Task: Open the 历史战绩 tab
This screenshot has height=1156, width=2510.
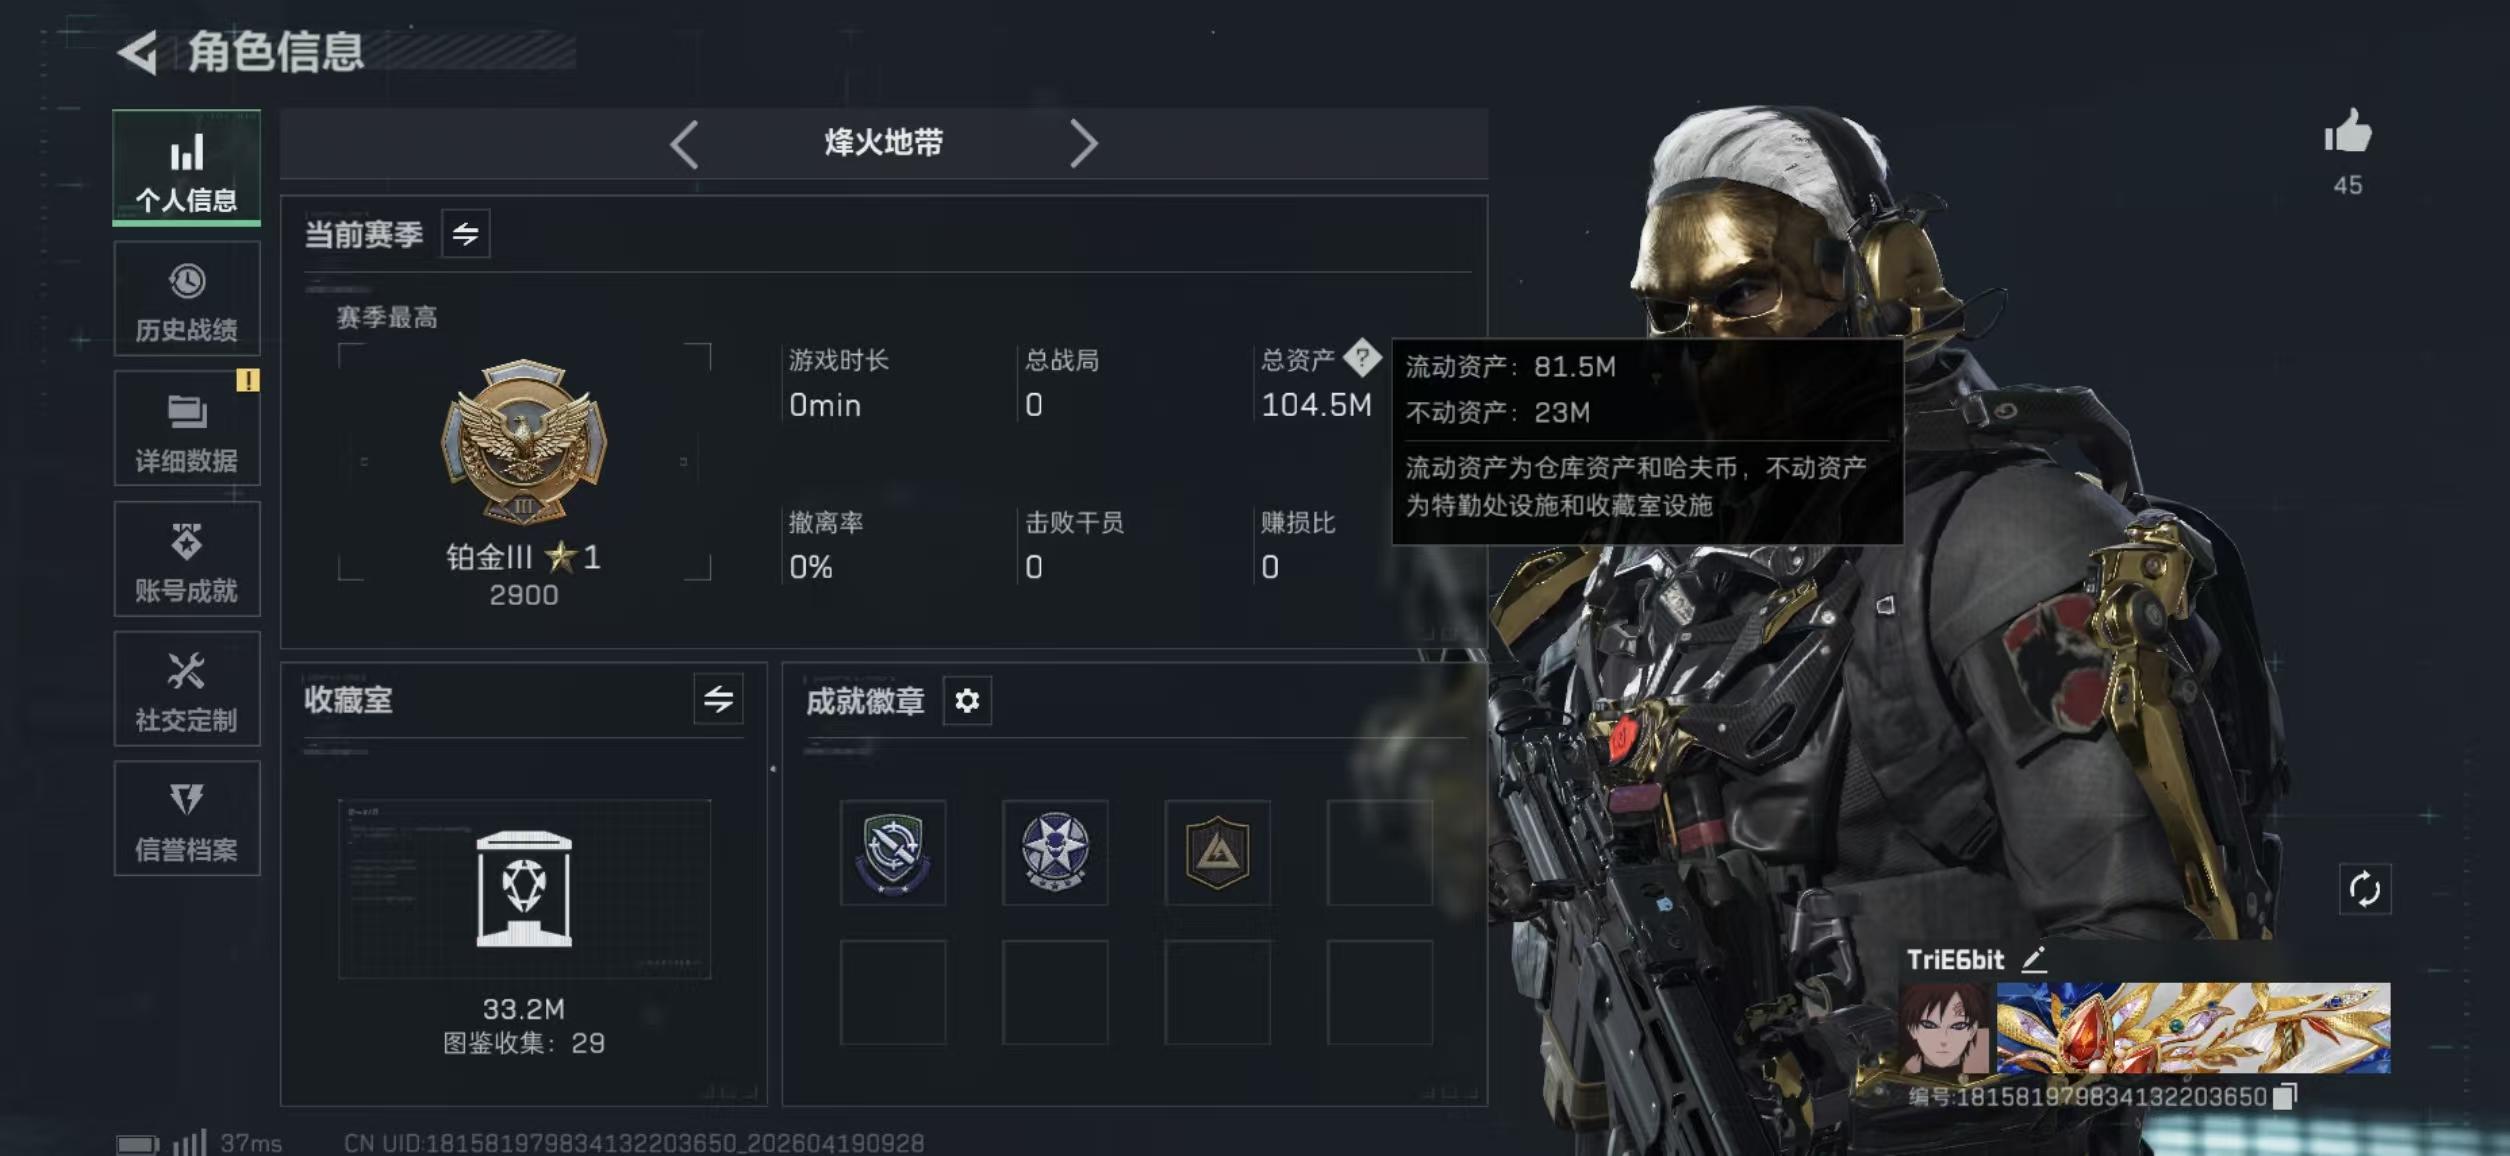Action: click(x=187, y=299)
